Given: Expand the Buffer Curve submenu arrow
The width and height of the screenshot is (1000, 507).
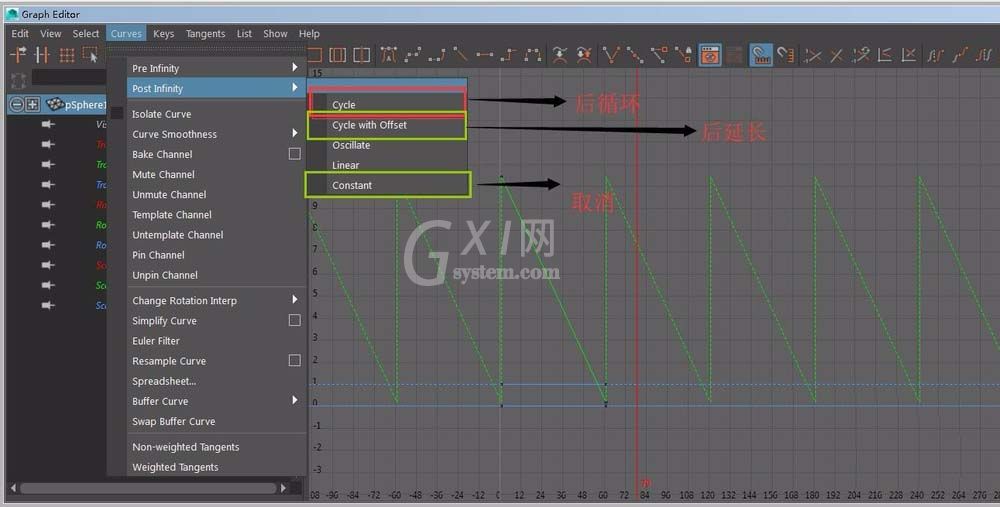Looking at the screenshot, I should point(295,400).
